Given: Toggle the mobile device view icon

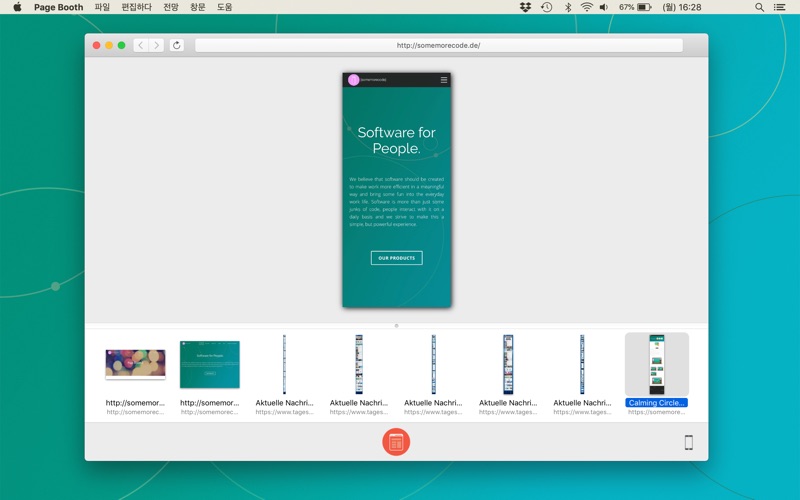Looking at the screenshot, I should [x=688, y=442].
